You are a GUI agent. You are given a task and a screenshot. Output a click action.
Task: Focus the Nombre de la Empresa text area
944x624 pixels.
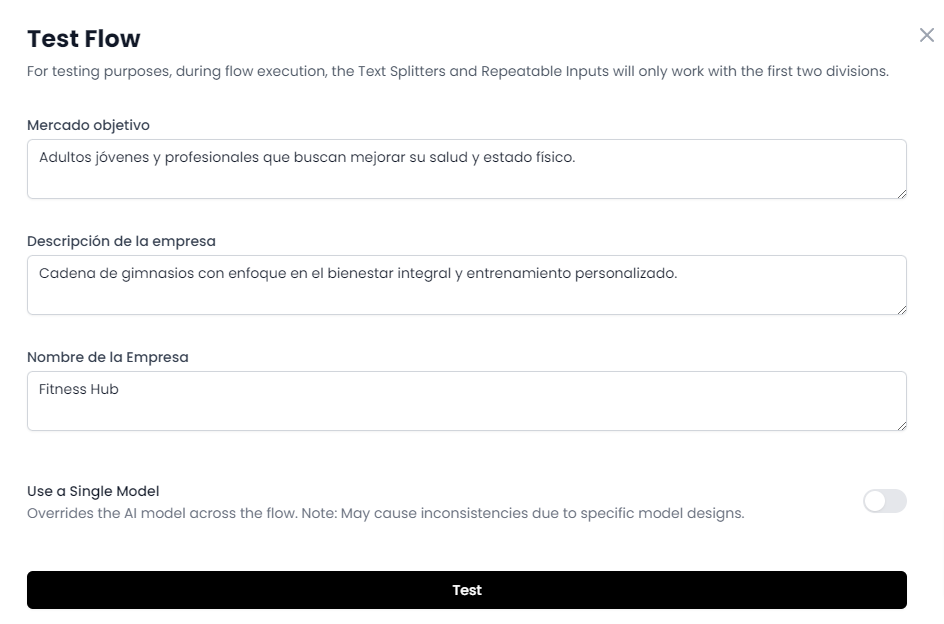pos(466,412)
